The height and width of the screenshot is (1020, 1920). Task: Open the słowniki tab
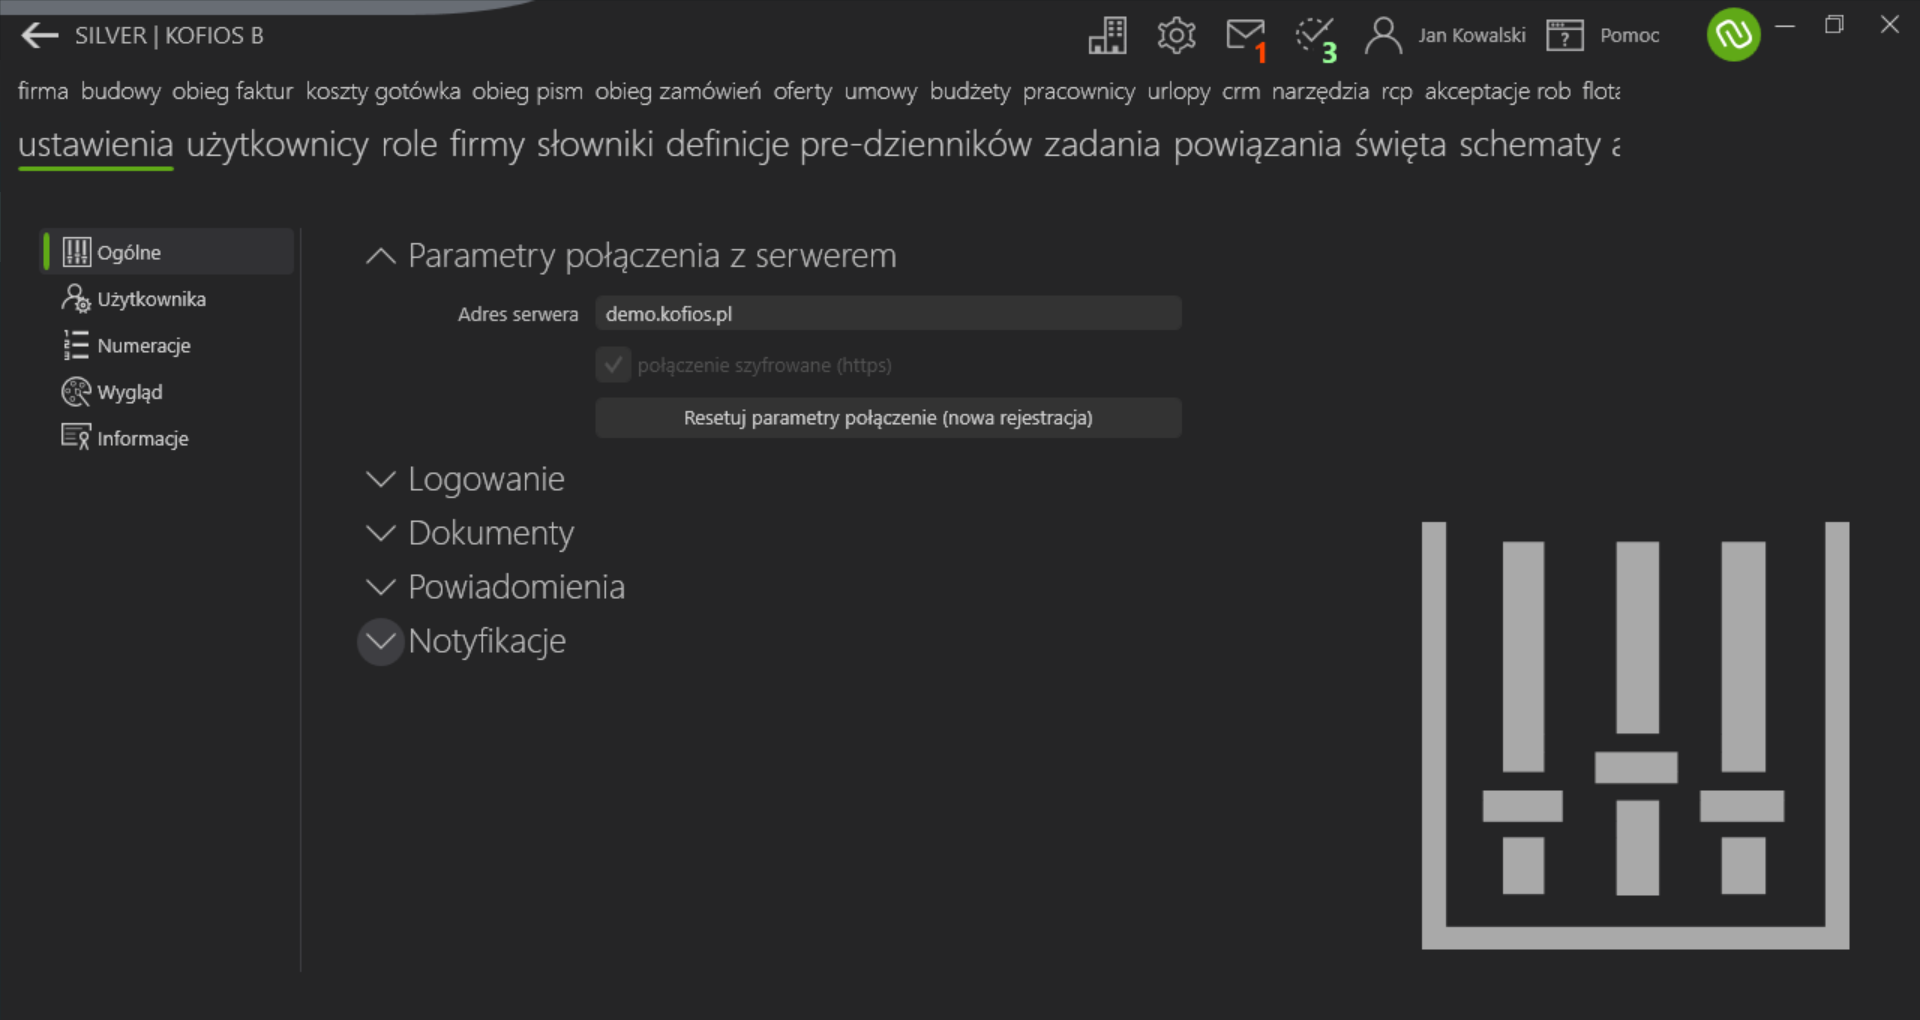click(595, 145)
